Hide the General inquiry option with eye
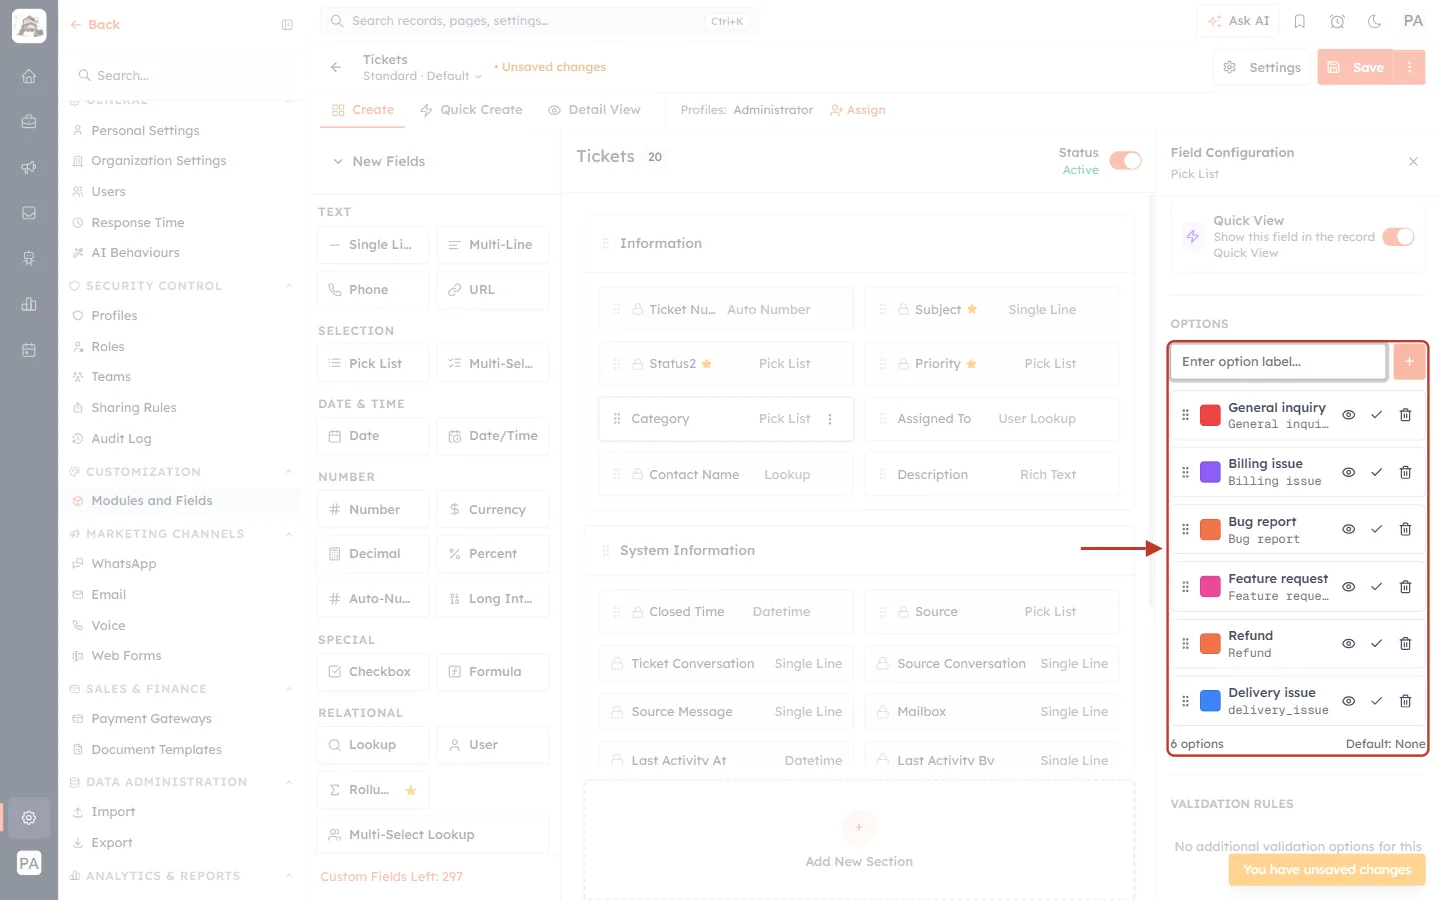The width and height of the screenshot is (1440, 900). click(1348, 415)
